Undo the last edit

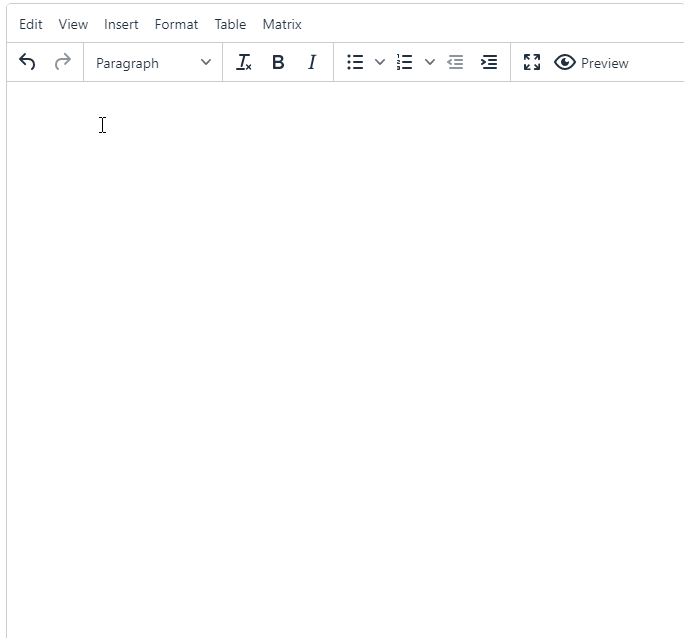tap(27, 62)
